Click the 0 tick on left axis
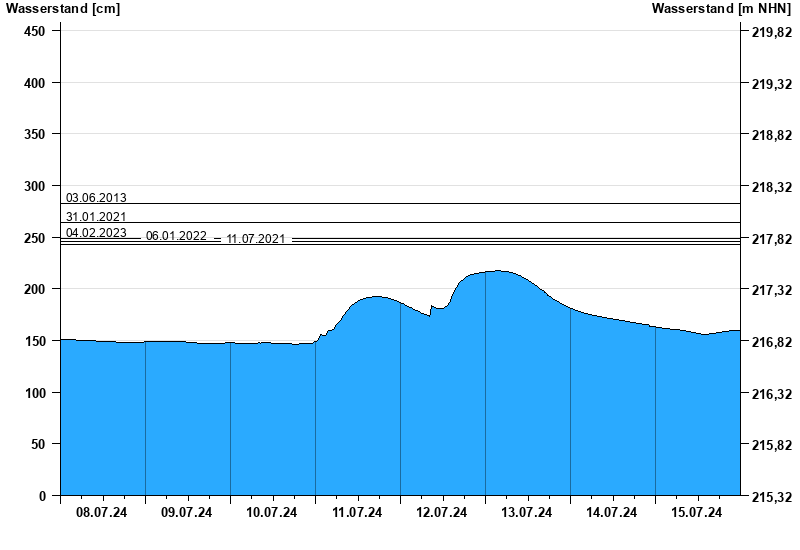This screenshot has width=800, height=550. tap(42, 496)
